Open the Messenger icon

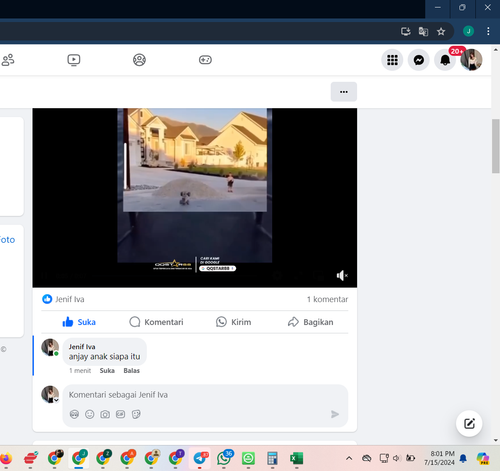(x=419, y=60)
